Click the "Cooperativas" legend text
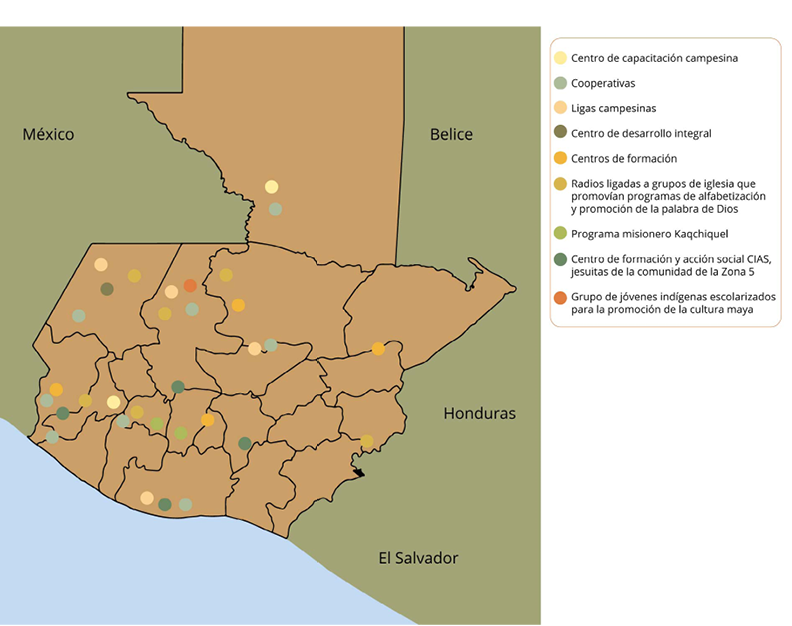The height and width of the screenshot is (626, 792). 603,83
